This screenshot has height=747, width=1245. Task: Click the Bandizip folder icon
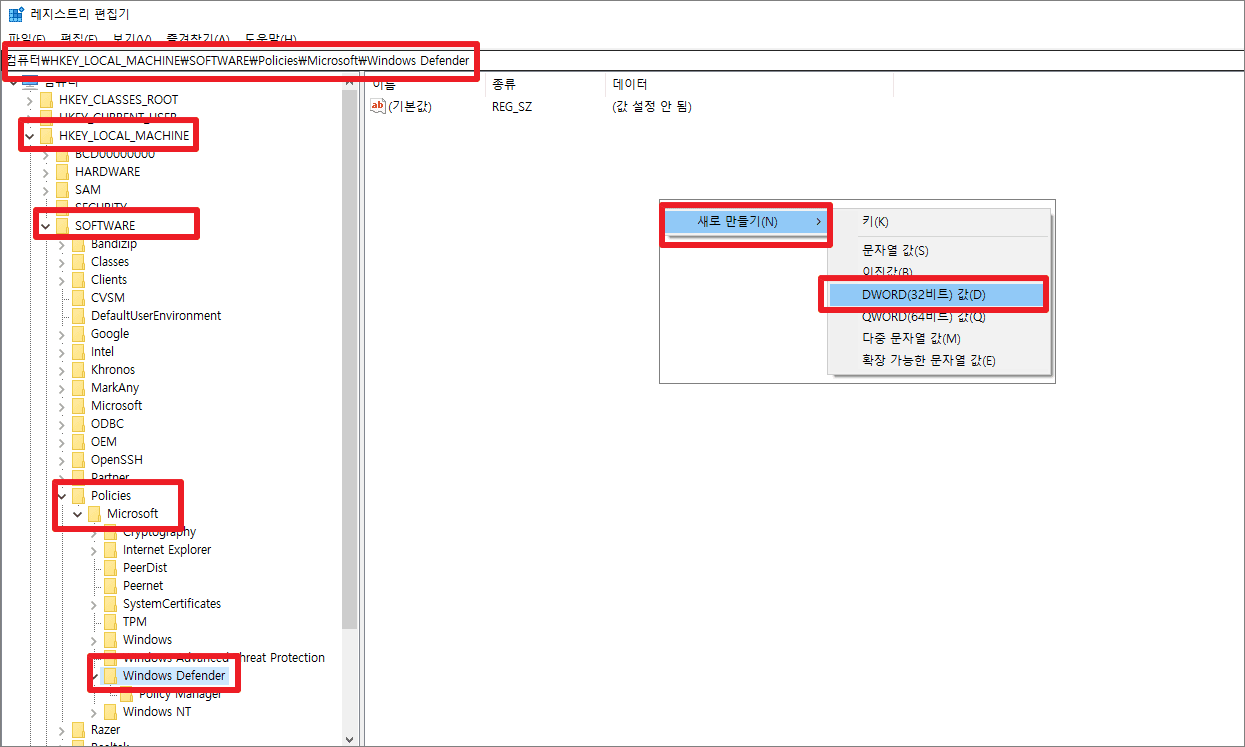(79, 244)
